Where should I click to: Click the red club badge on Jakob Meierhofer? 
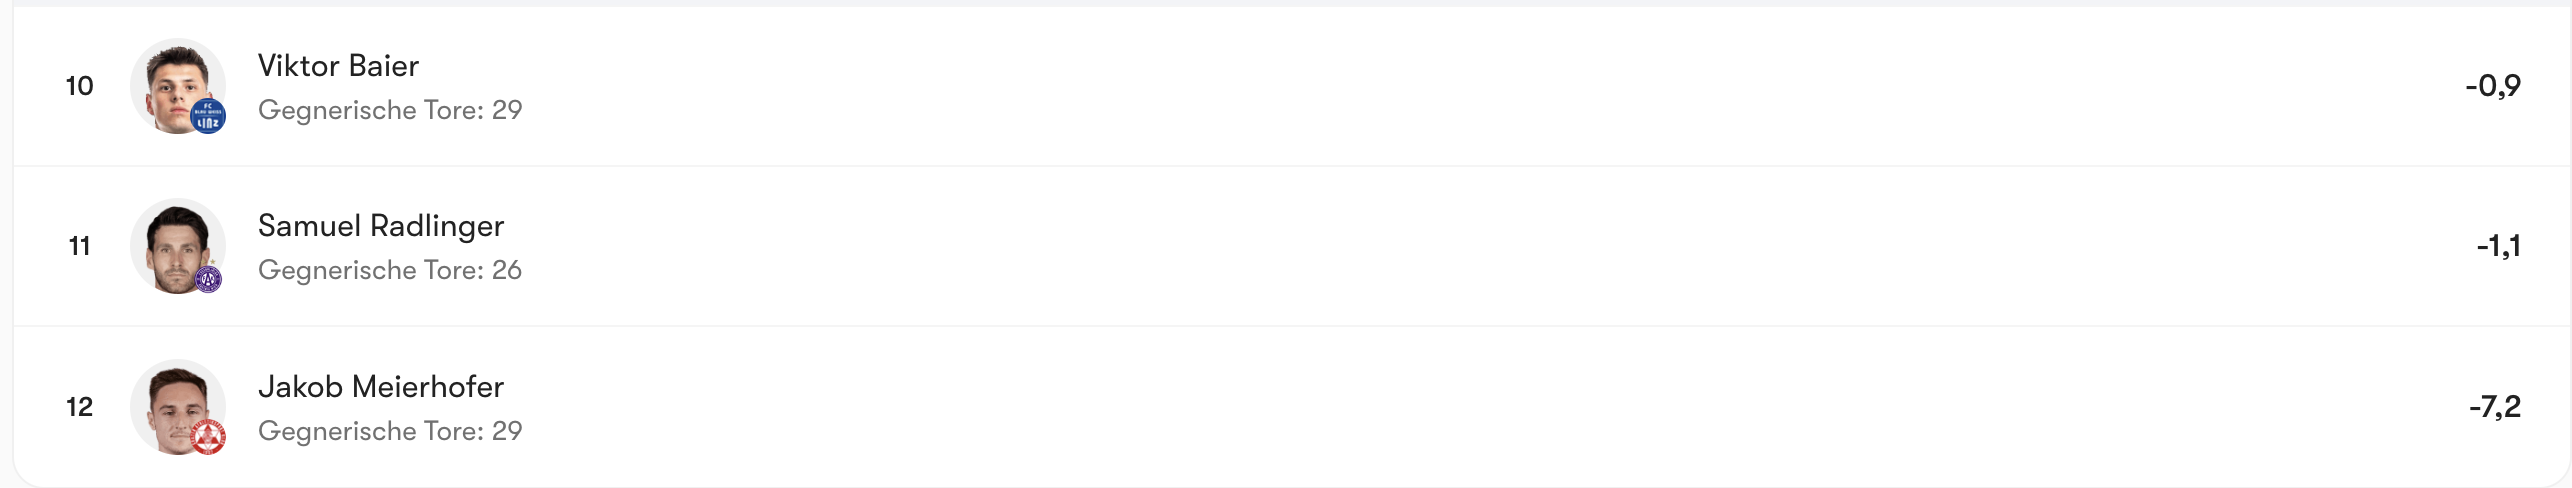(x=208, y=437)
